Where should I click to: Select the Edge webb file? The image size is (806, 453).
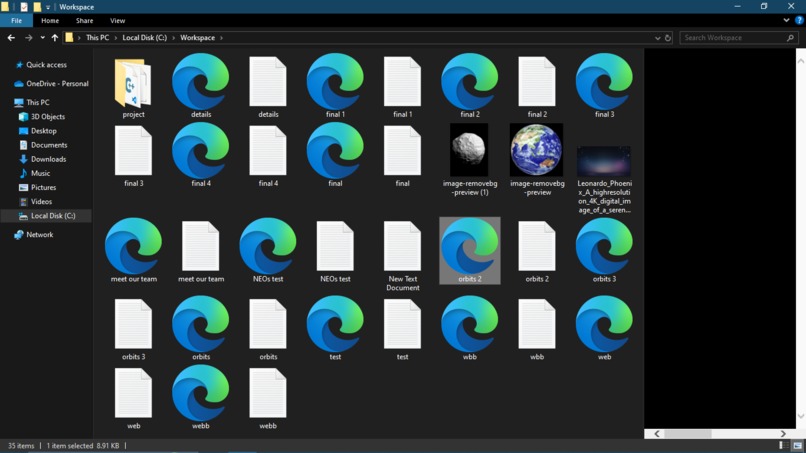point(200,393)
